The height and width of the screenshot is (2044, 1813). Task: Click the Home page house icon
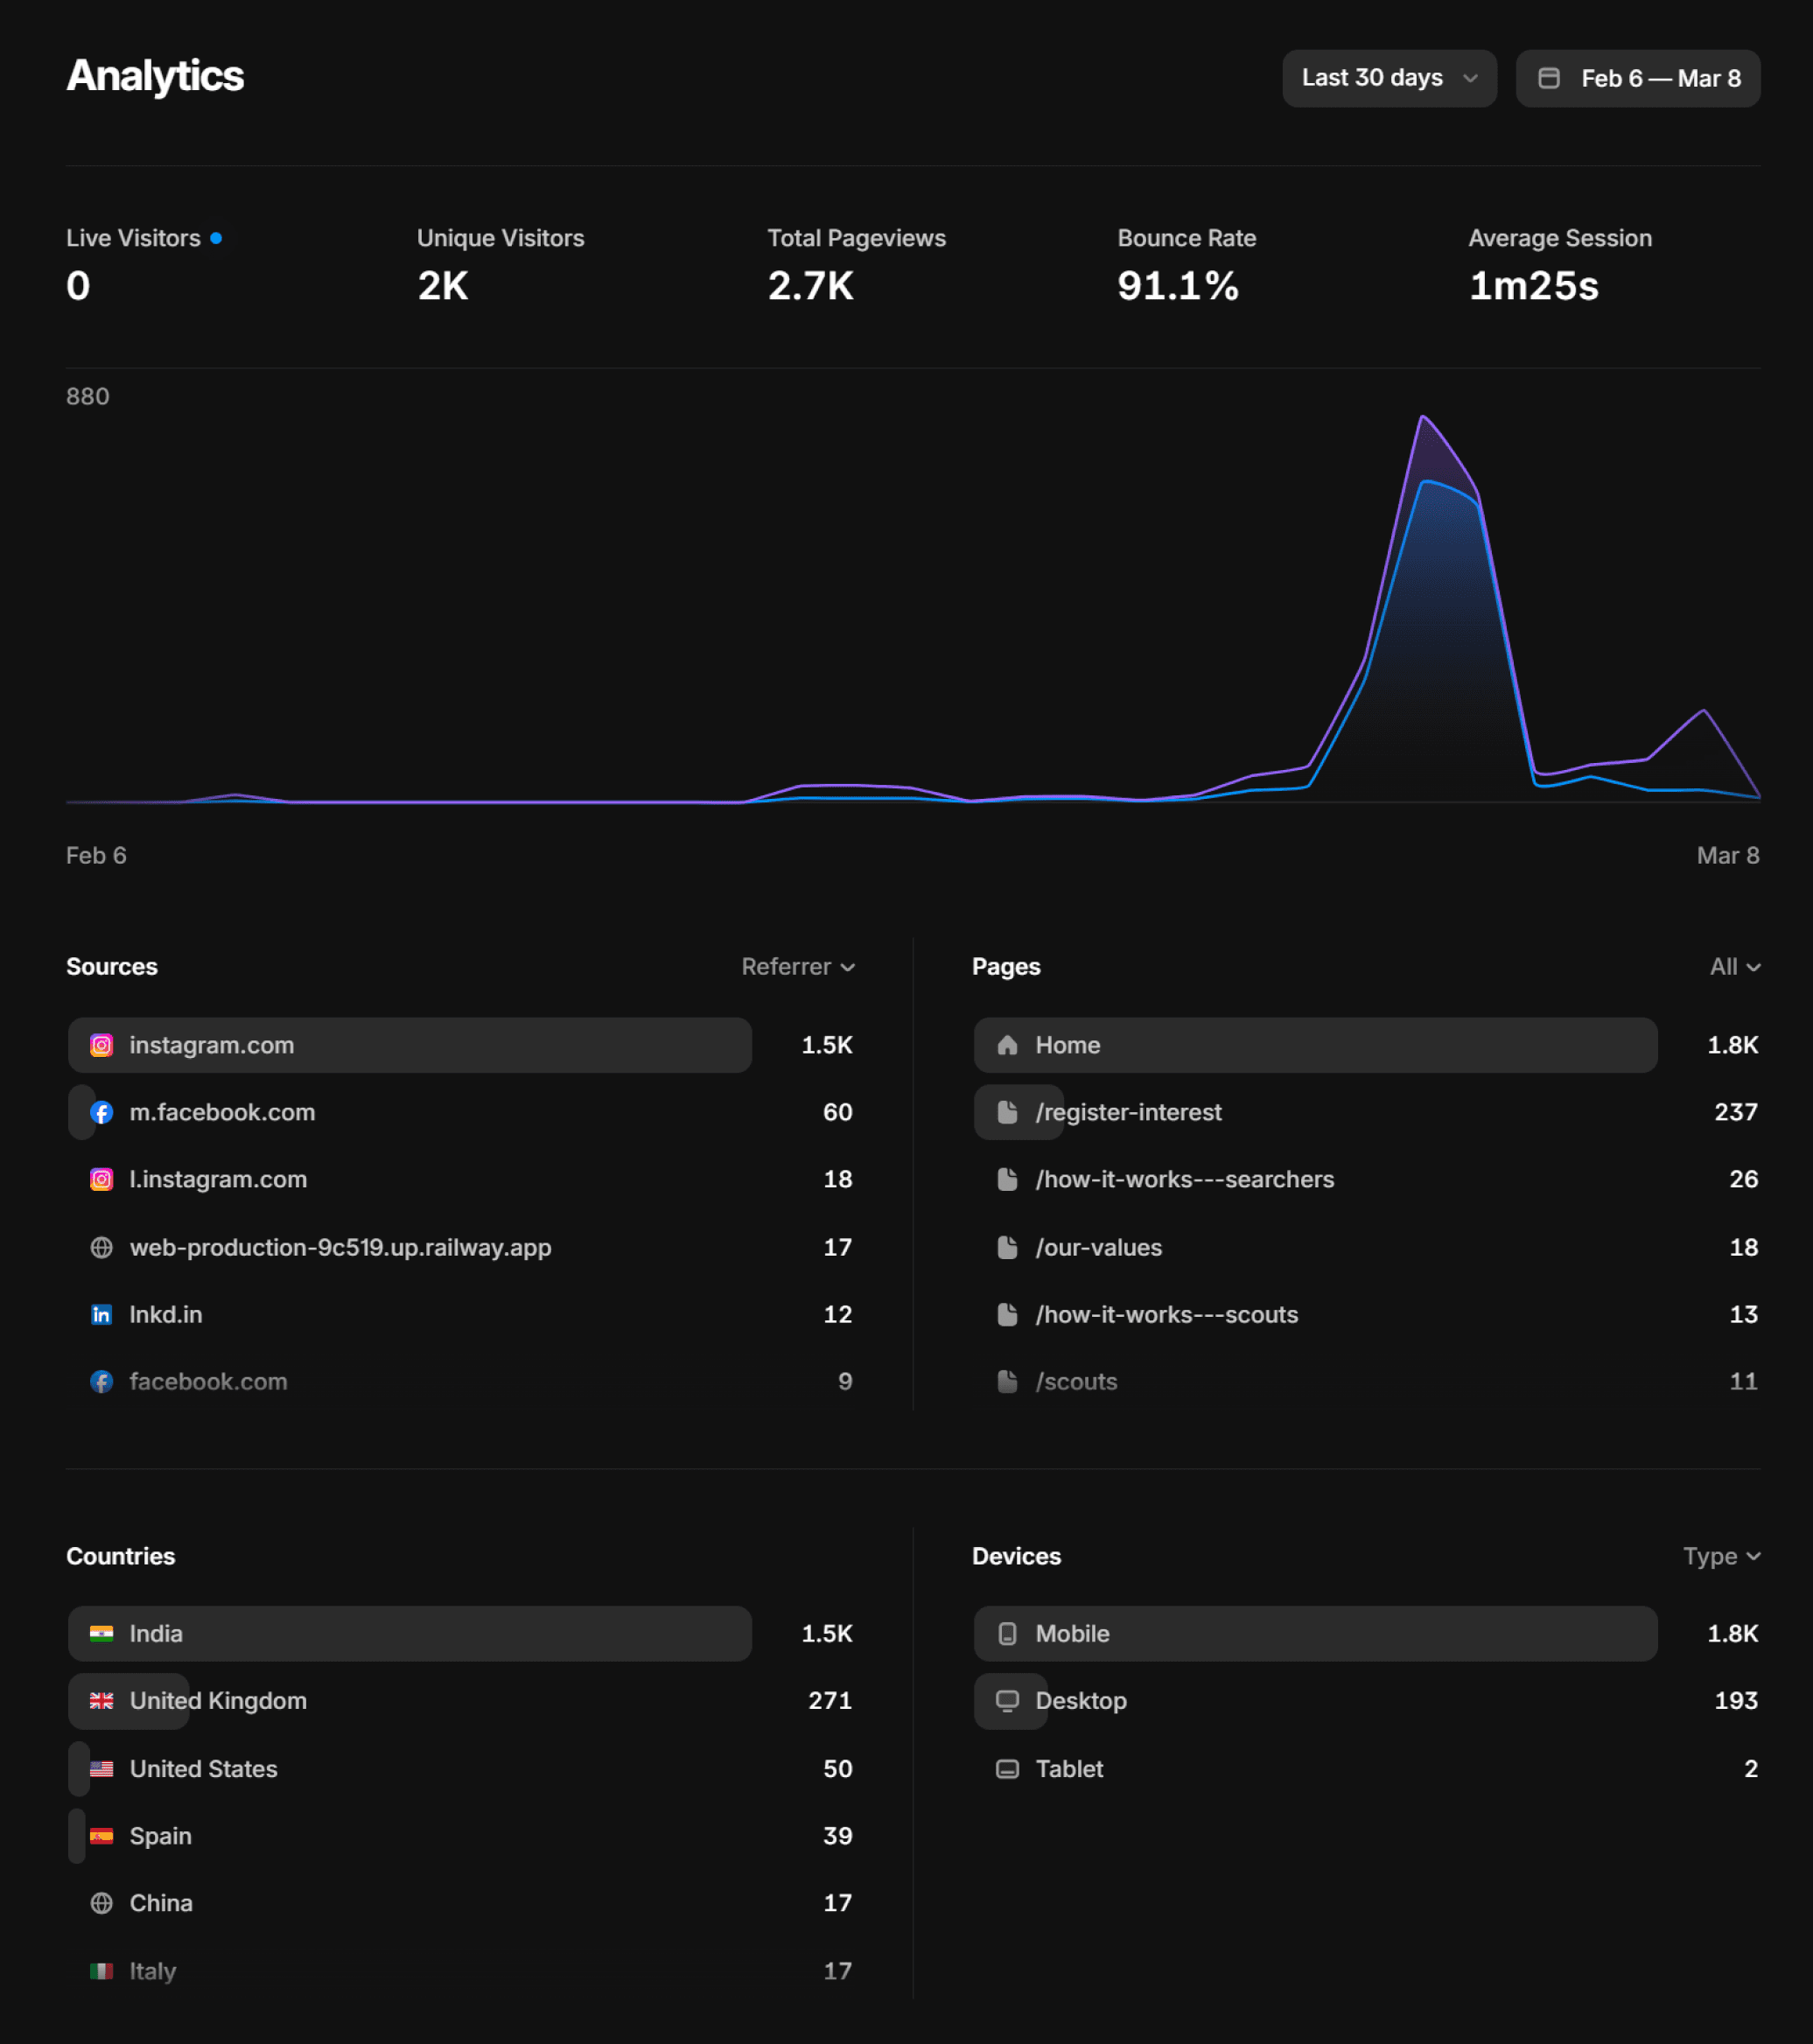(1007, 1045)
